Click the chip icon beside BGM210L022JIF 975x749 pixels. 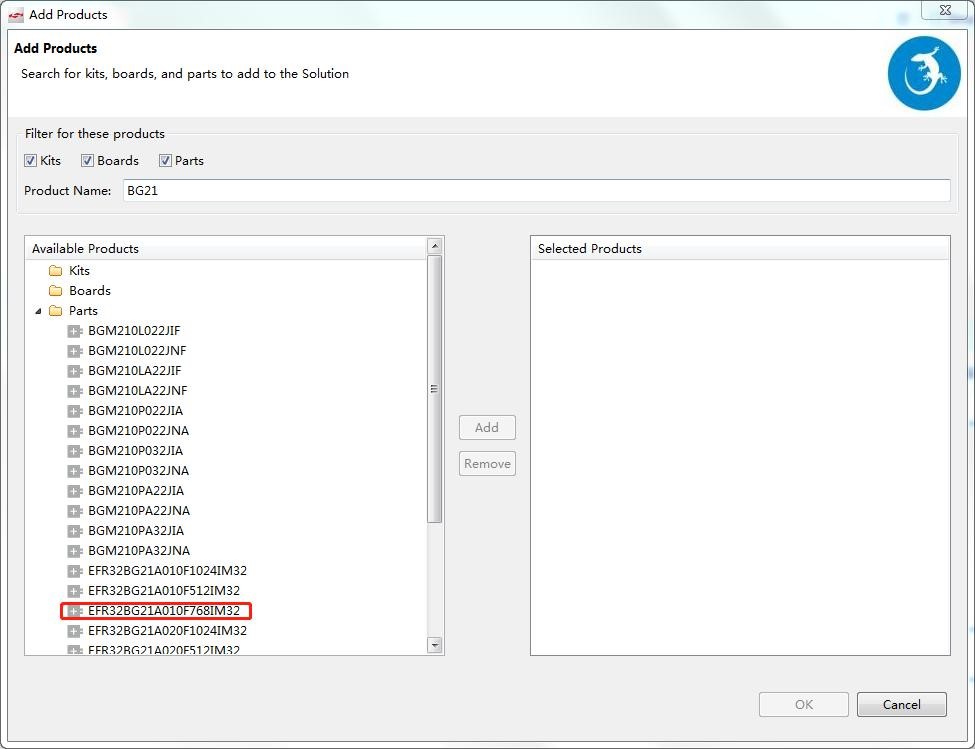tap(75, 331)
